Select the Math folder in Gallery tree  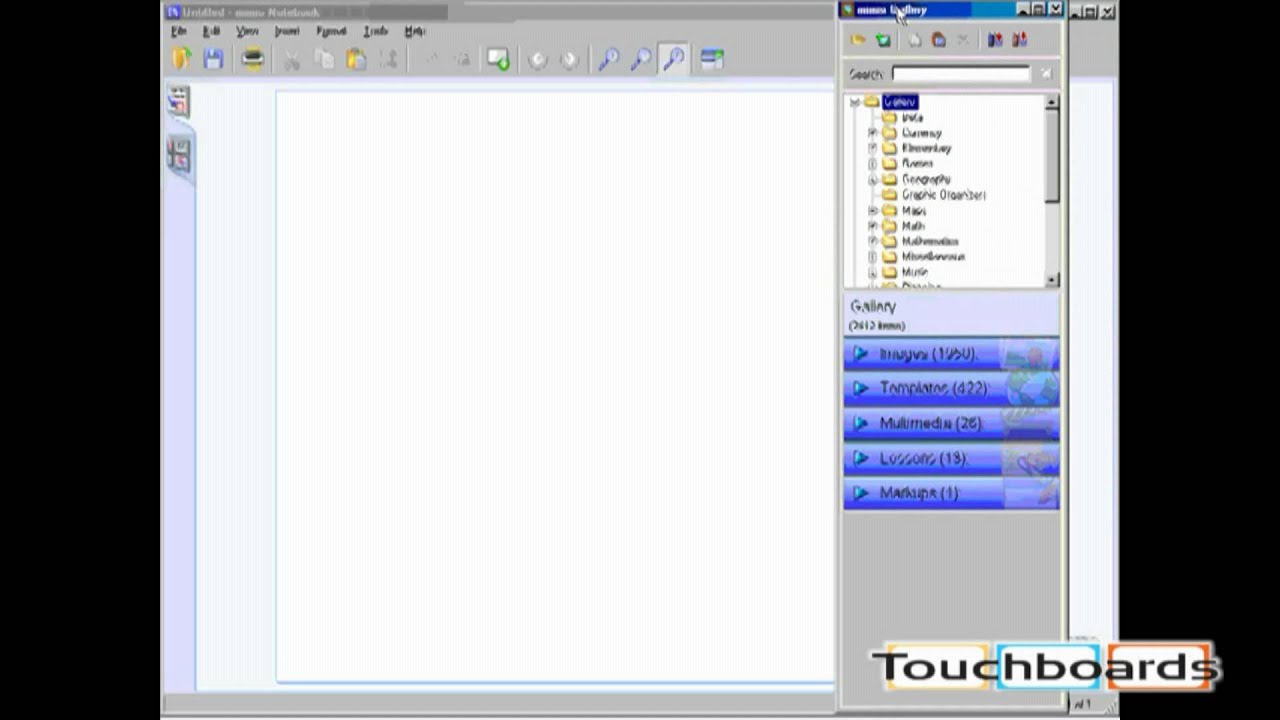(913, 226)
